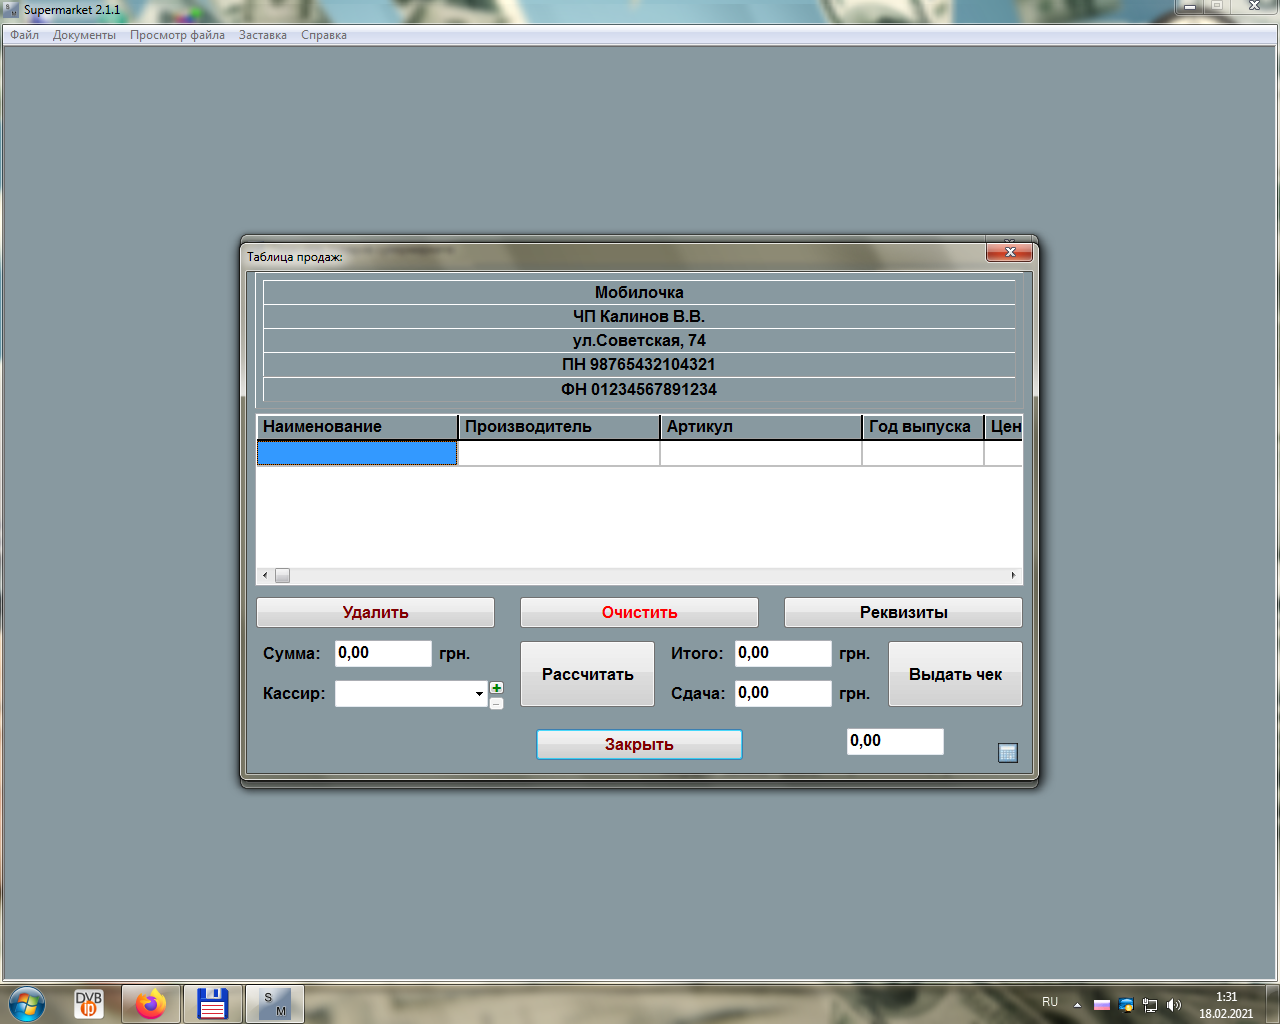This screenshot has width=1280, height=1024.
Task: Click the table scrollbar right arrow
Action: (x=1013, y=575)
